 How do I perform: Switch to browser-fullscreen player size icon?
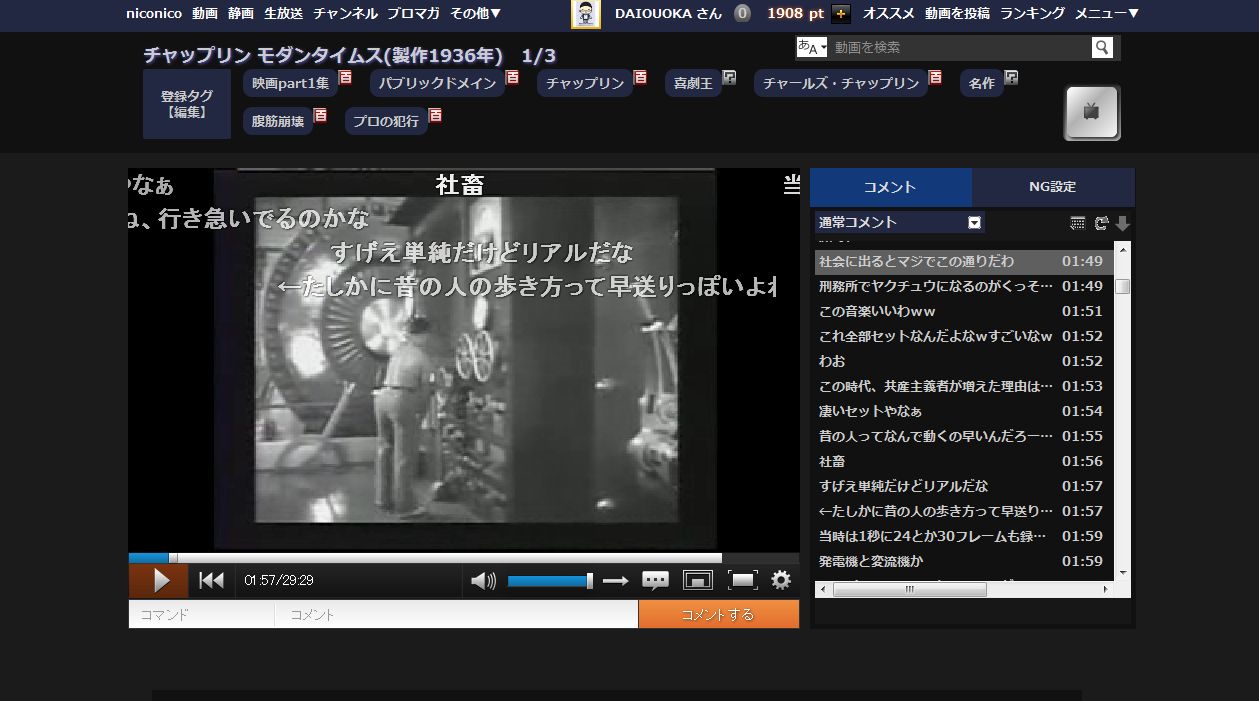click(x=698, y=580)
